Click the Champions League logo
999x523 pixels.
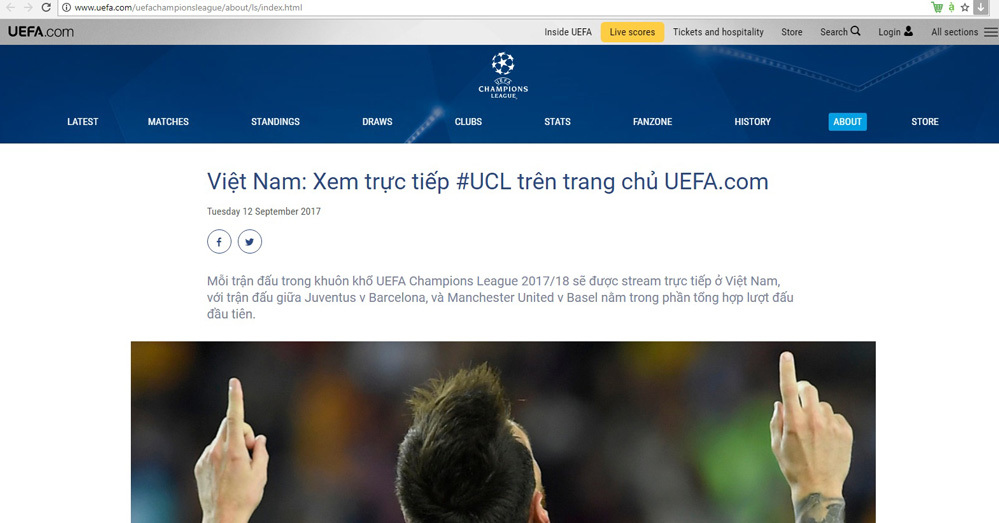tap(503, 75)
